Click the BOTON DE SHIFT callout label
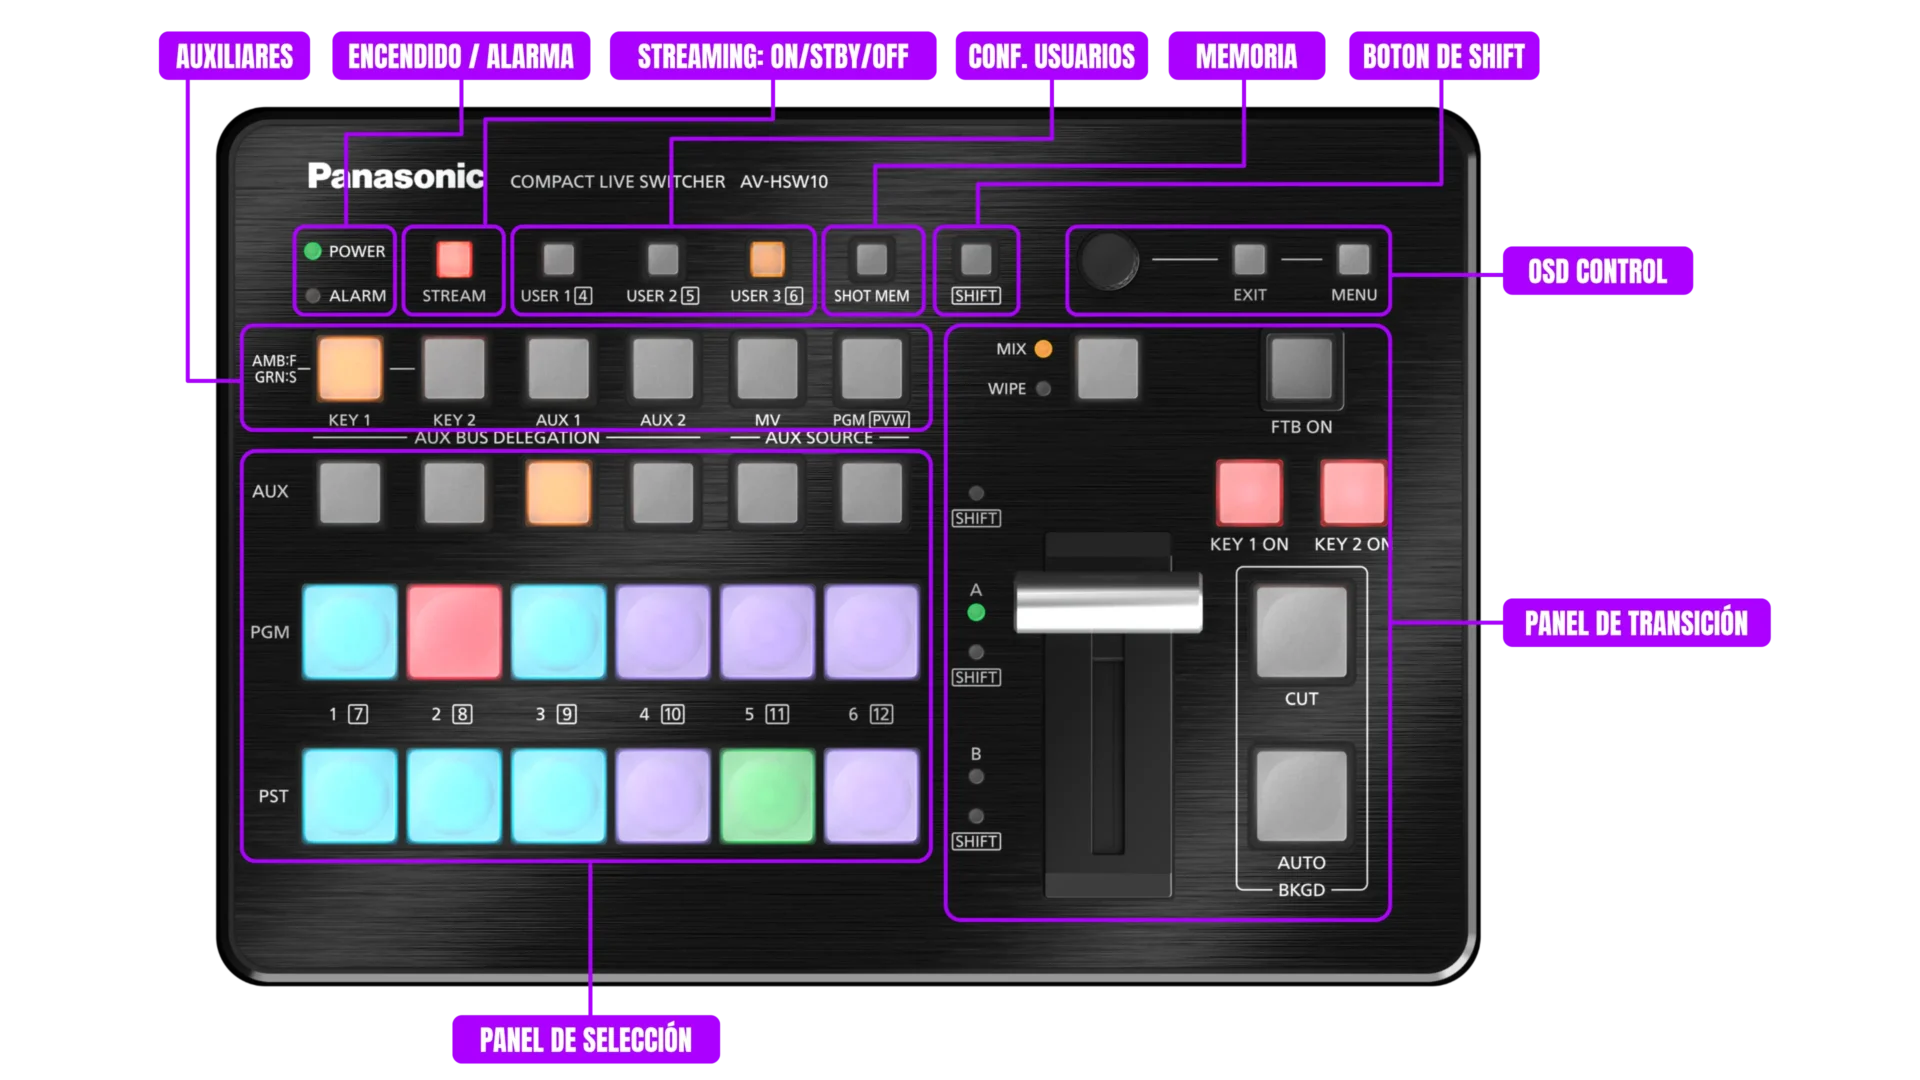 pyautogui.click(x=1444, y=56)
